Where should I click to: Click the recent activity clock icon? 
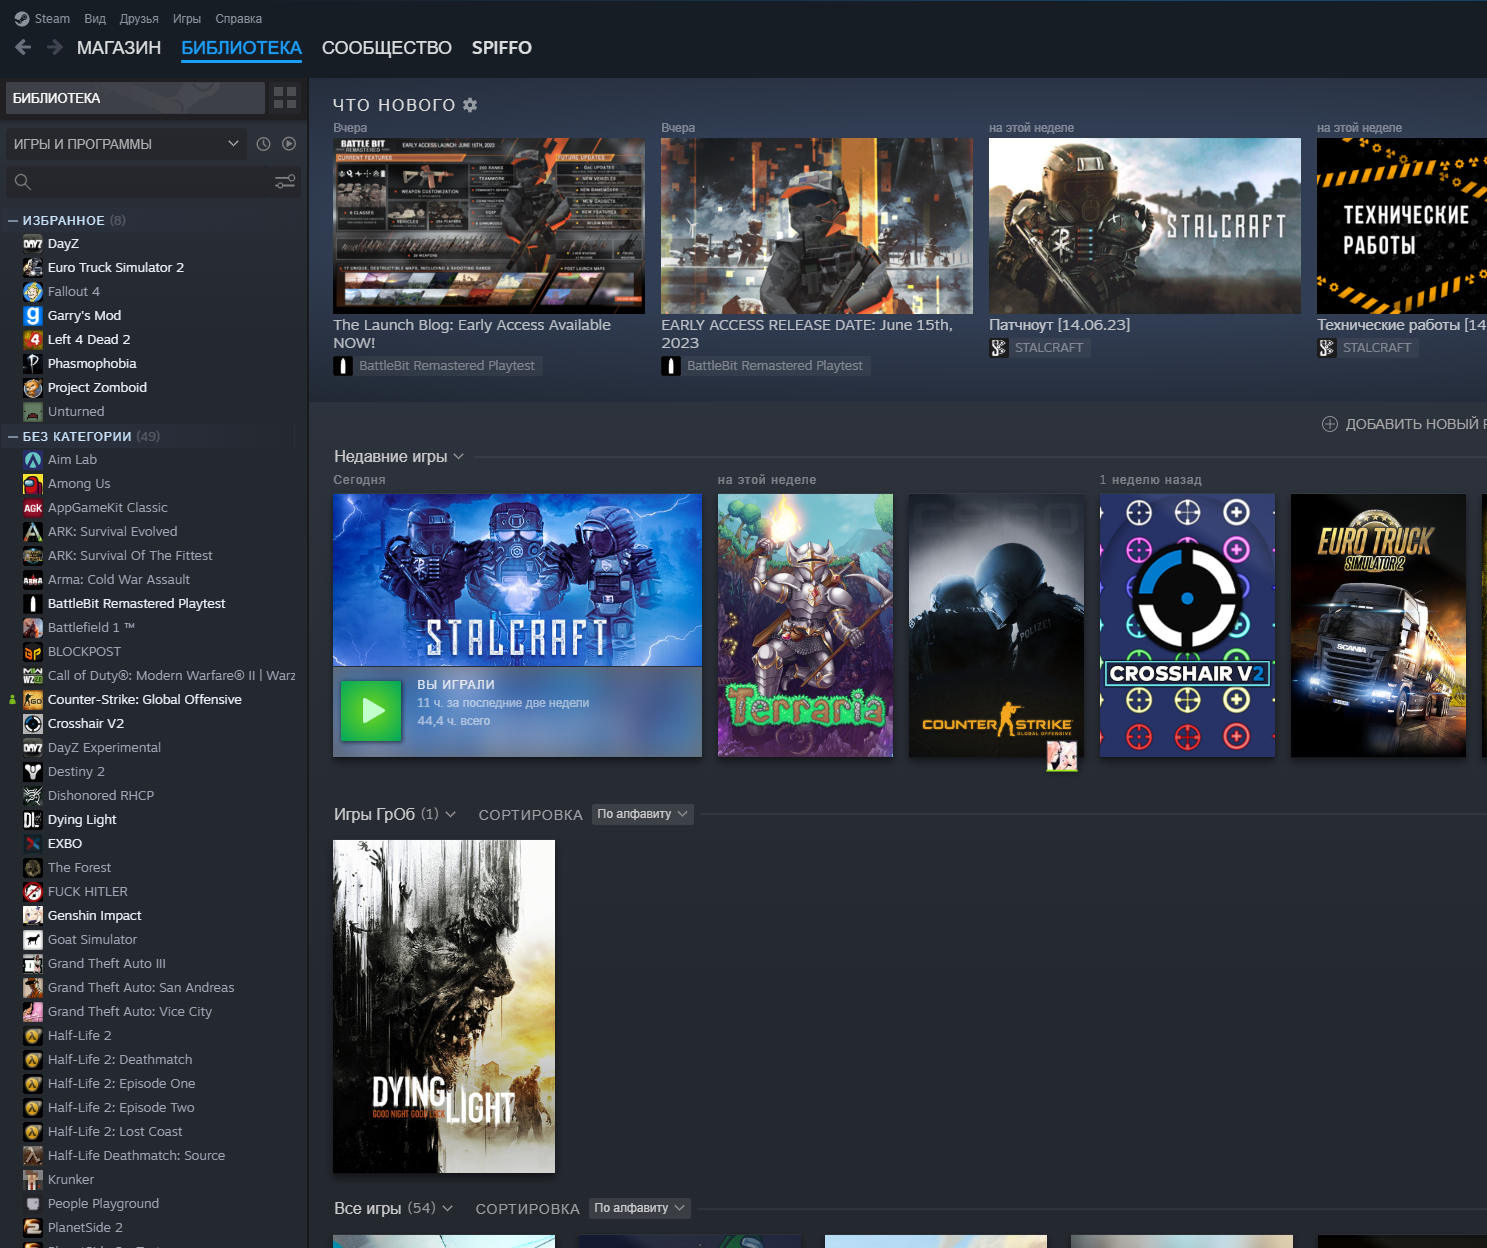click(x=263, y=144)
